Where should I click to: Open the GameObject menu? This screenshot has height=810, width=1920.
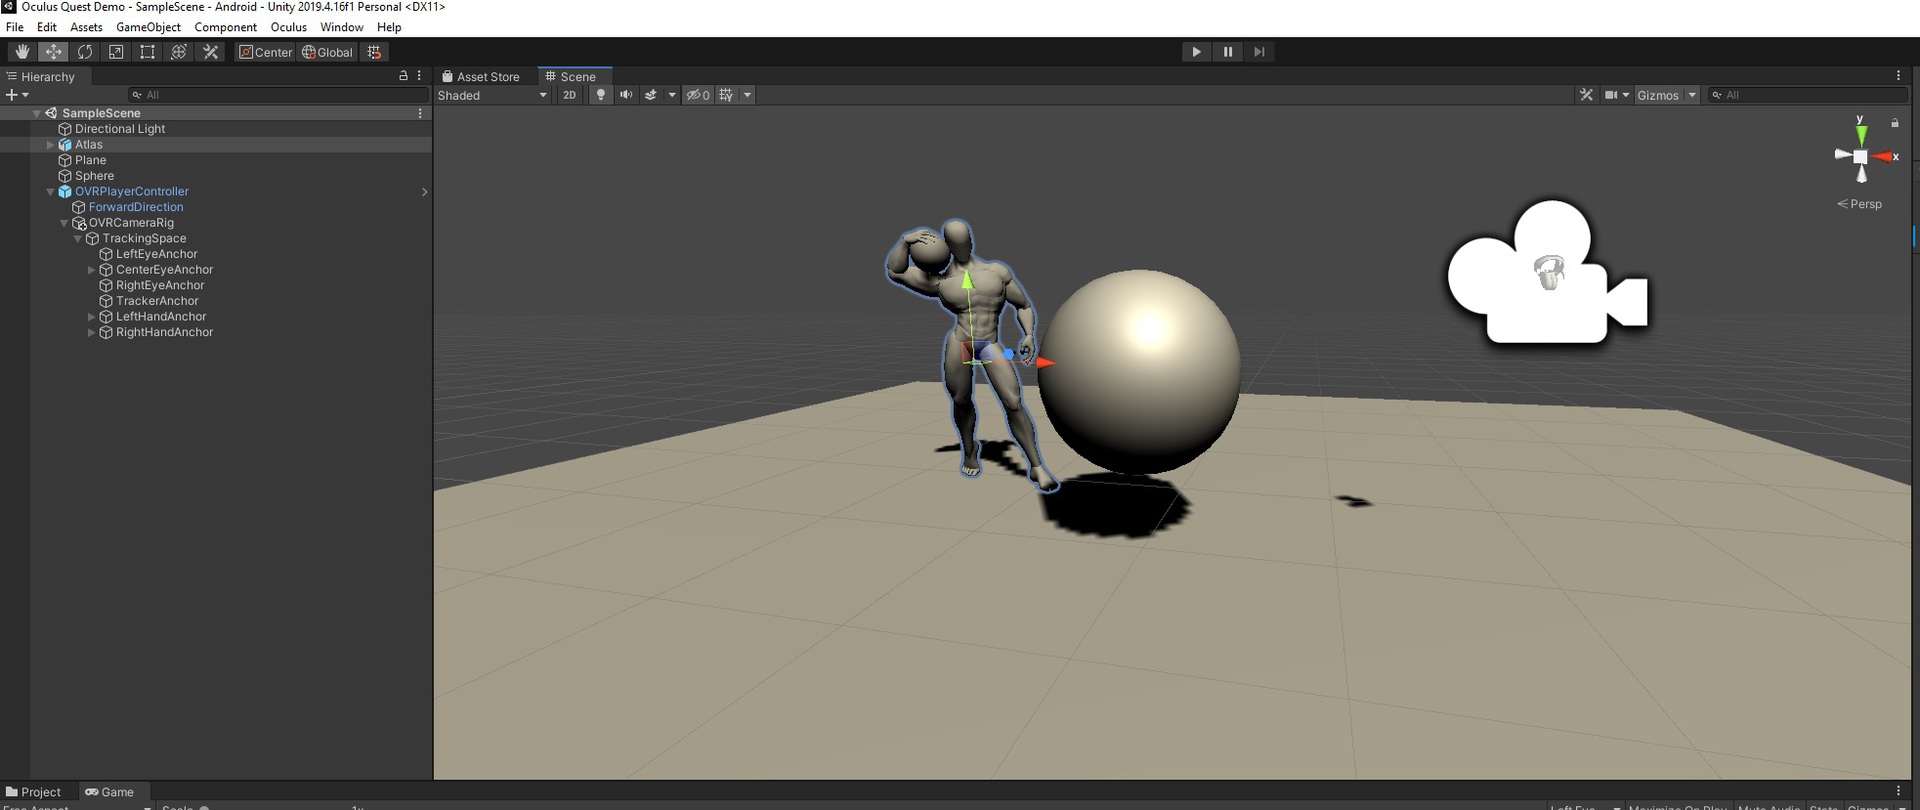click(148, 27)
